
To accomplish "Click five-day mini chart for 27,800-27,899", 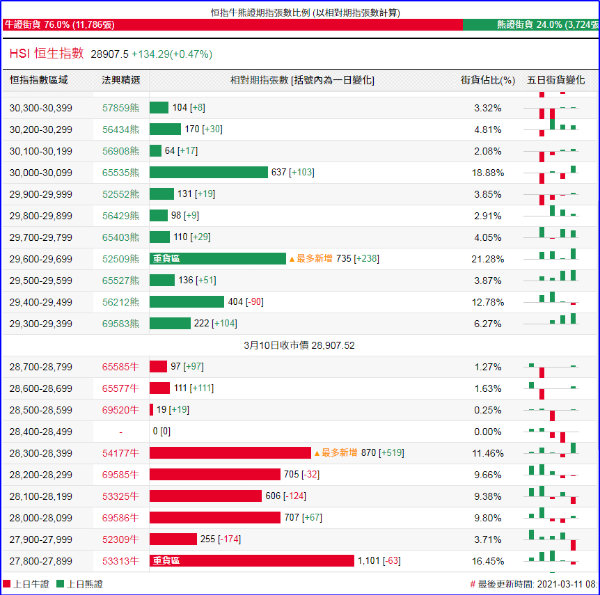I will [551, 558].
